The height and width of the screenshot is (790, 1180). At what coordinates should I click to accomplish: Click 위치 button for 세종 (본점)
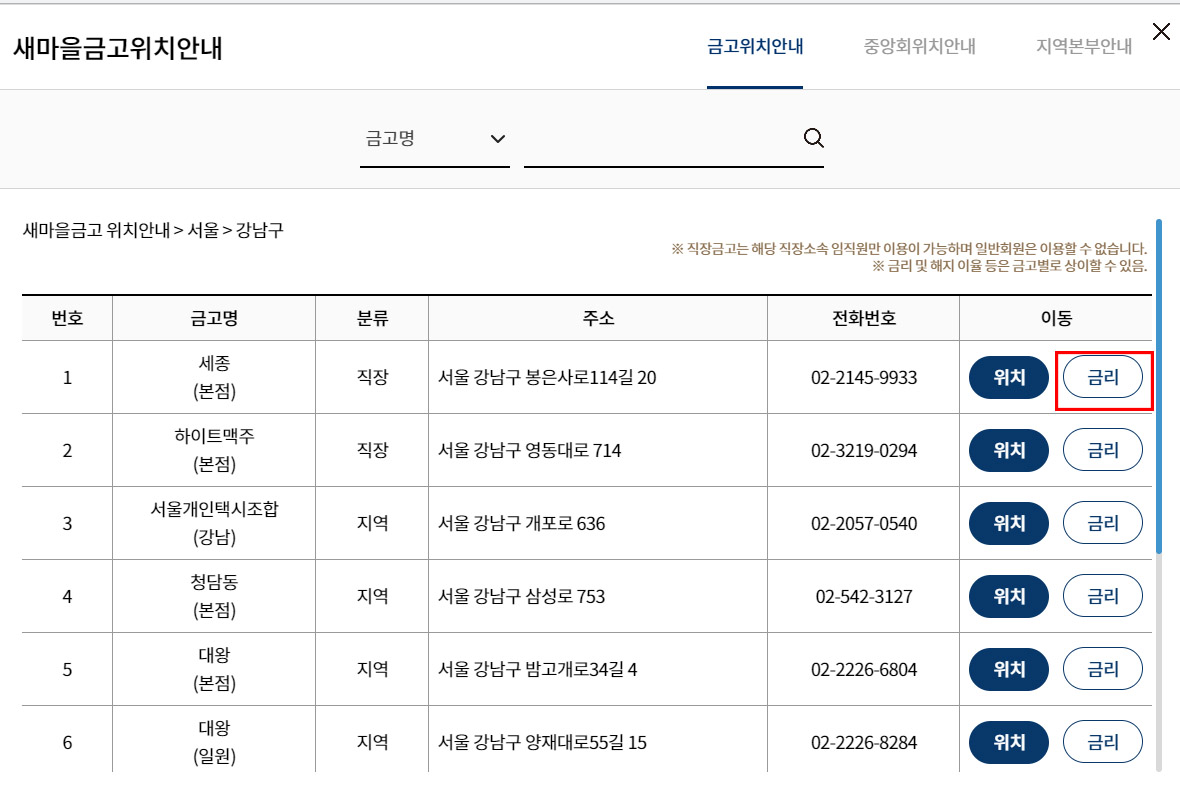(x=1008, y=378)
